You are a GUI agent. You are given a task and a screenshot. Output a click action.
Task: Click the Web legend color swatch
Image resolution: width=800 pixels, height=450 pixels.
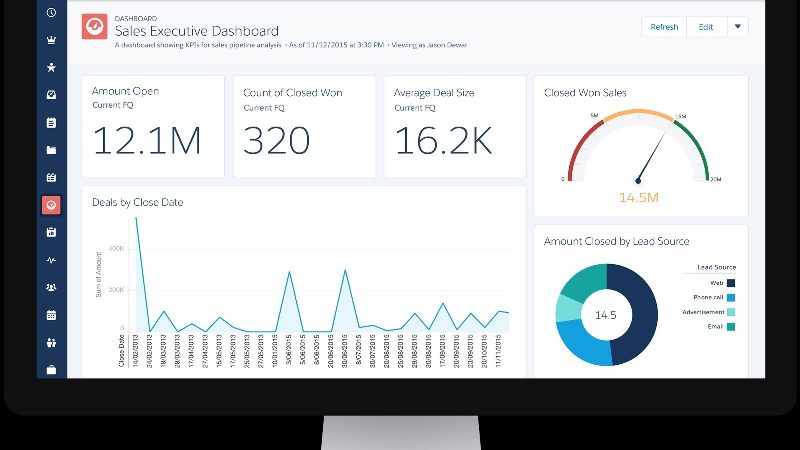coord(731,283)
